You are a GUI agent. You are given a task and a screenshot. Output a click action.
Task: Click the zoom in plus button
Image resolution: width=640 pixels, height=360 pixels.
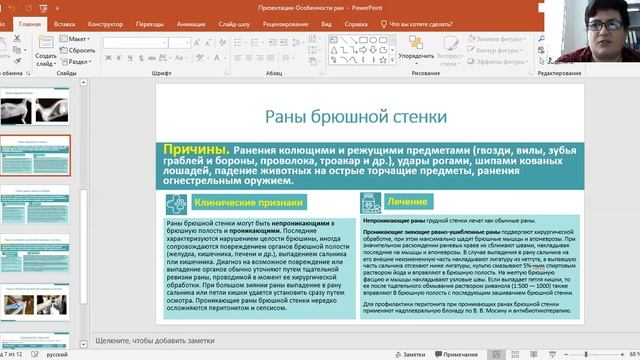coord(622,354)
